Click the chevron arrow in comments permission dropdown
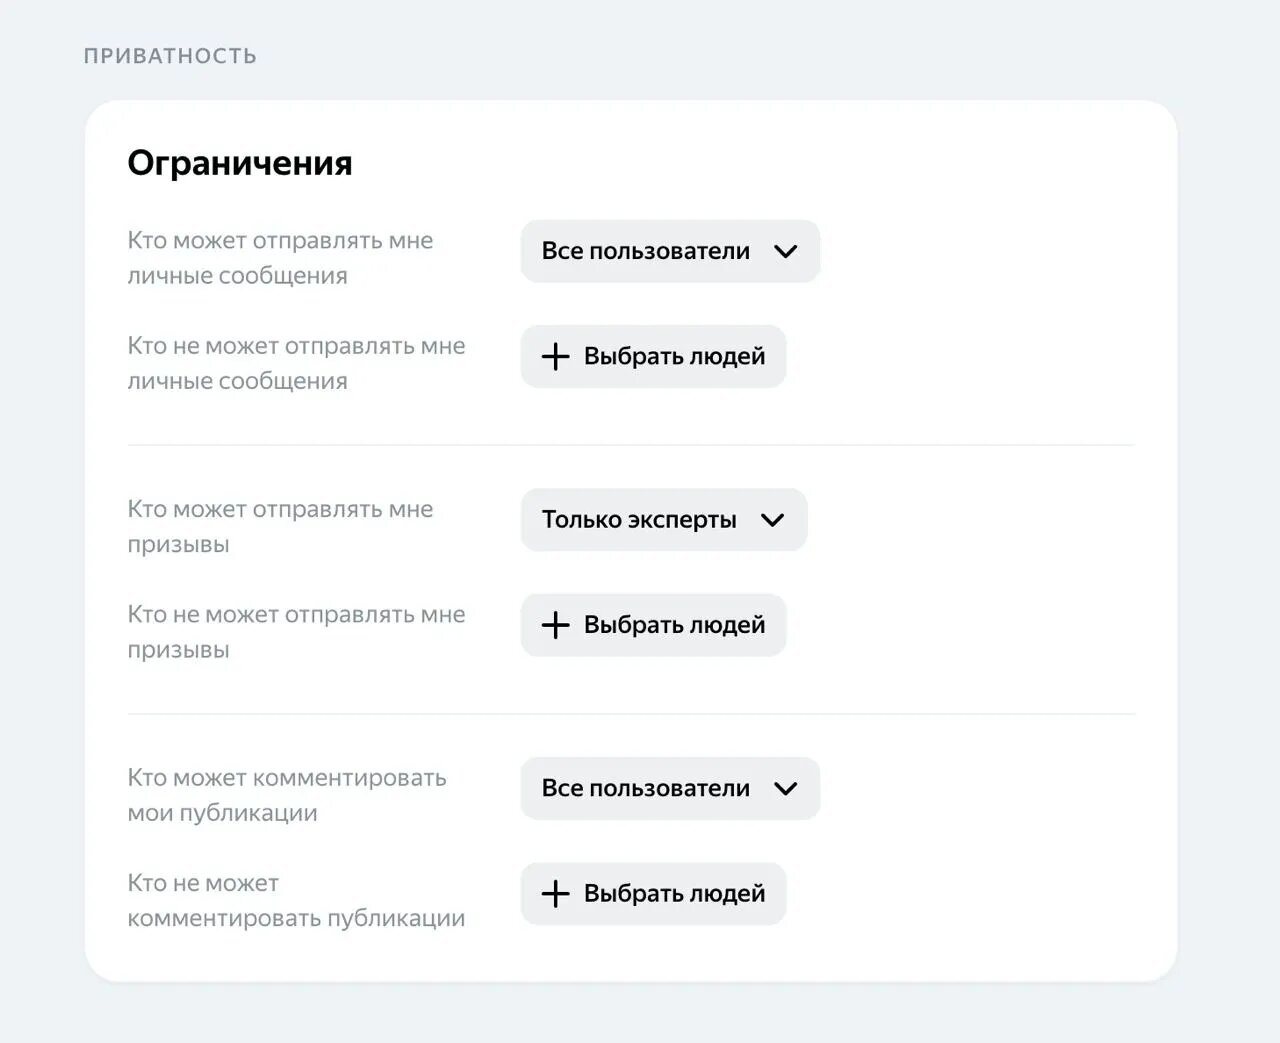 (786, 789)
